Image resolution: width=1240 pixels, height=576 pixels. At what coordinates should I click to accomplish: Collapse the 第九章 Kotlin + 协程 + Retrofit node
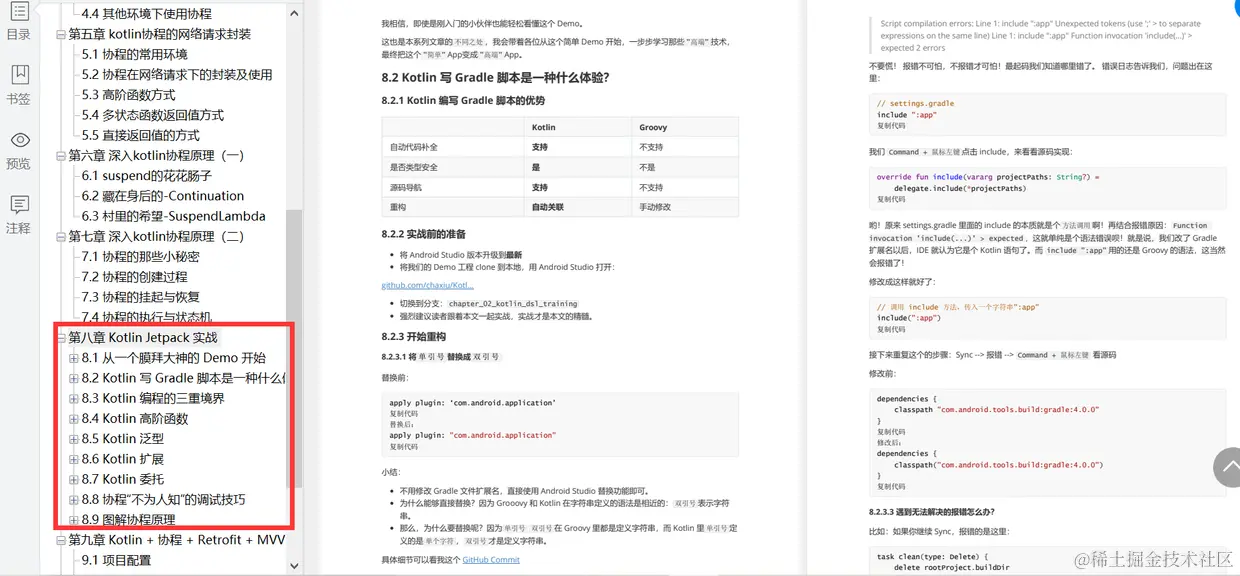(61, 540)
